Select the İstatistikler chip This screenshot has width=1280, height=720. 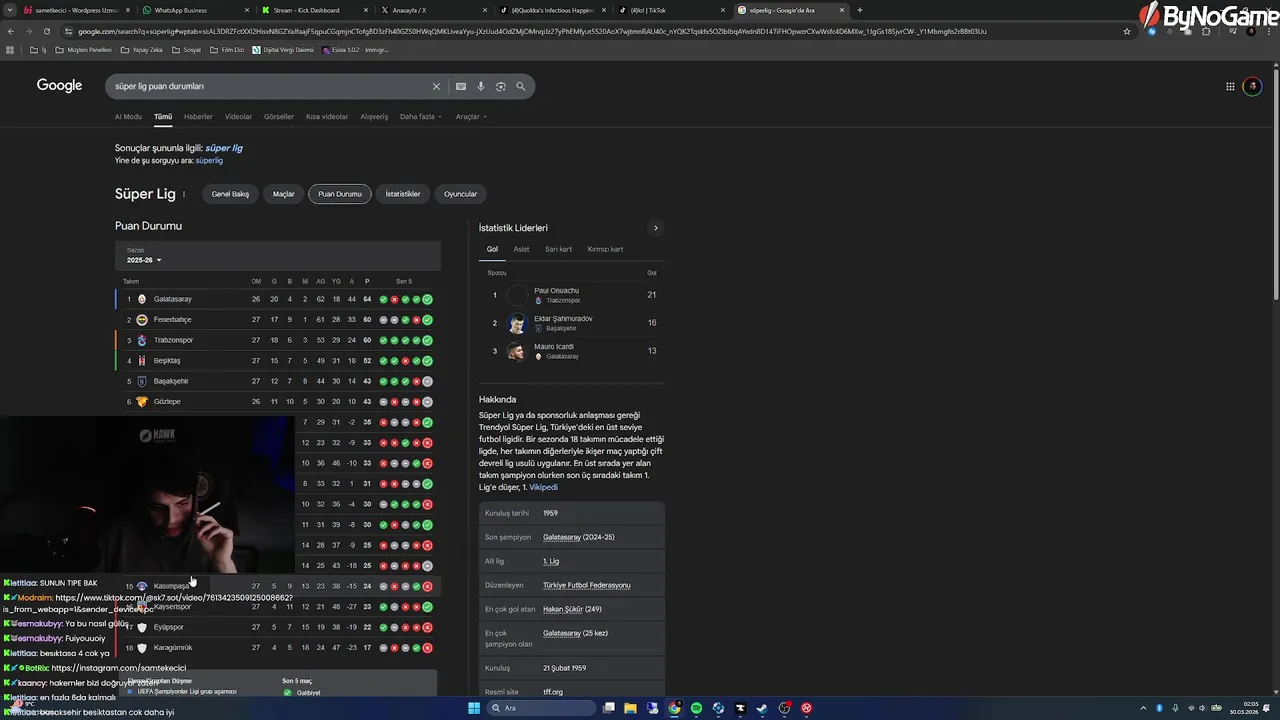403,194
